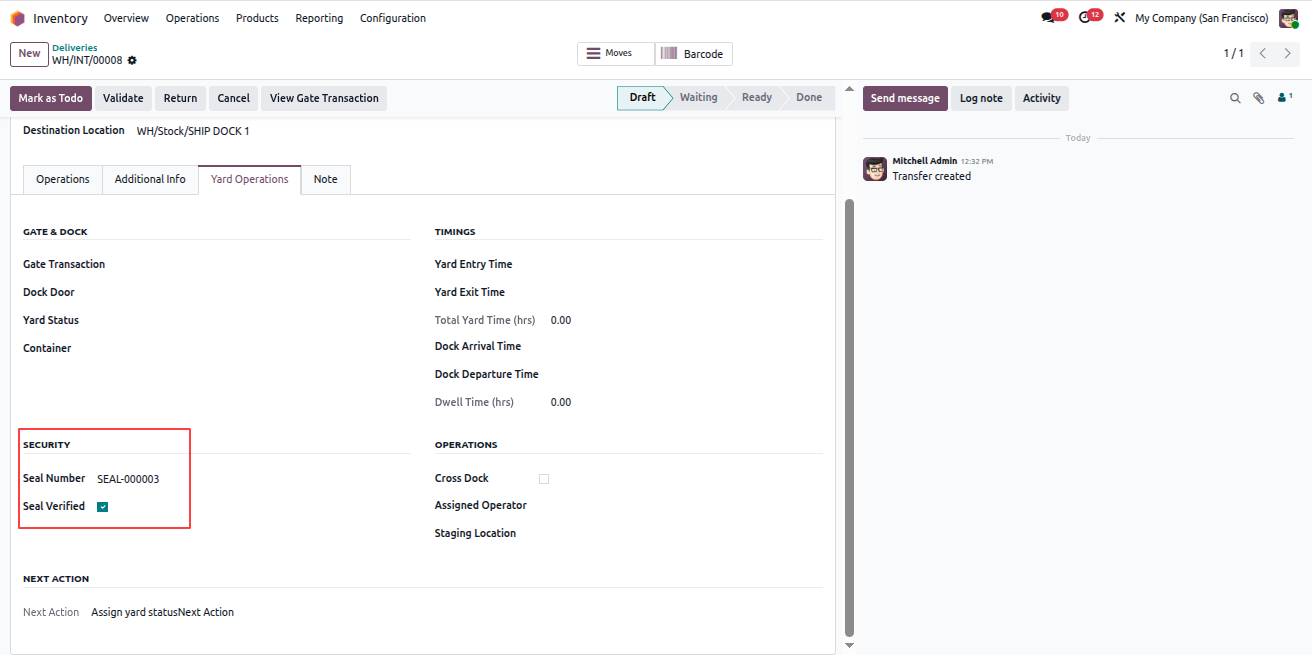Screen dimensions: 1312x655
Task: Open the activities clock icon
Action: pos(1085,18)
